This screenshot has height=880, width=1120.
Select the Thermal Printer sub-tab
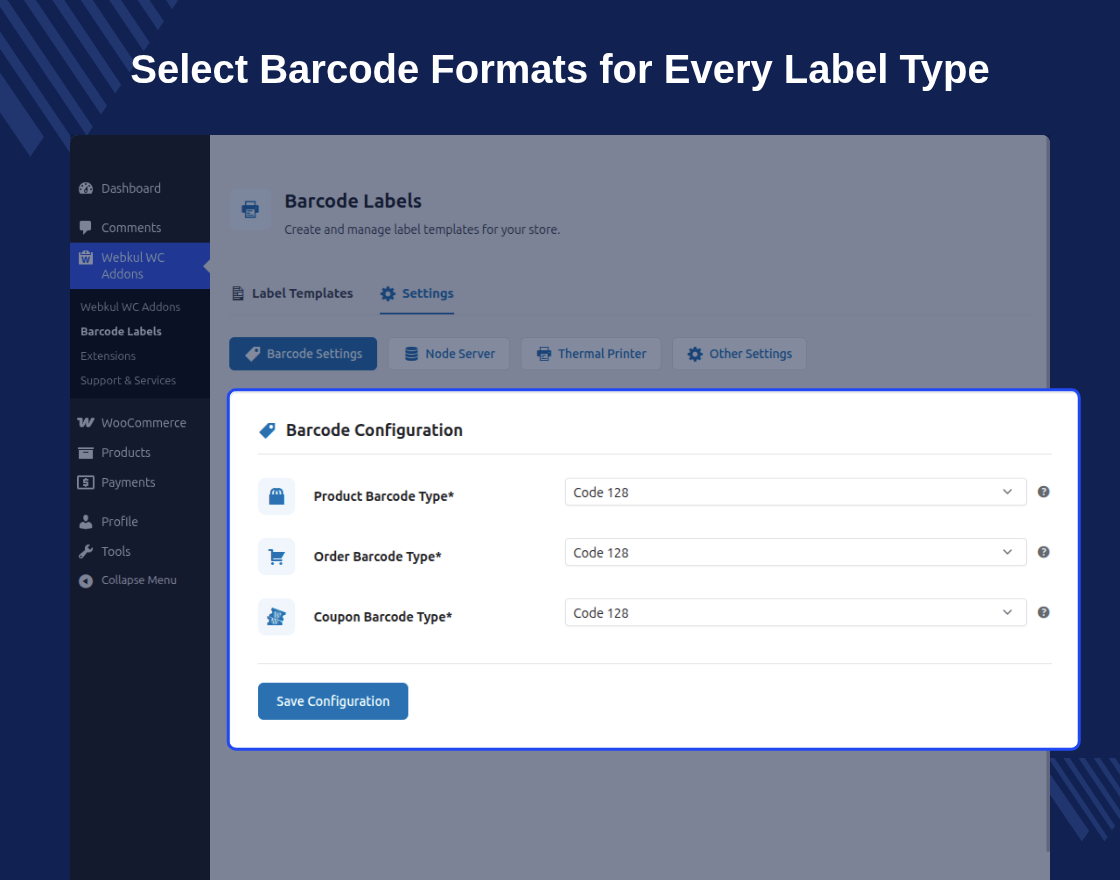[591, 354]
